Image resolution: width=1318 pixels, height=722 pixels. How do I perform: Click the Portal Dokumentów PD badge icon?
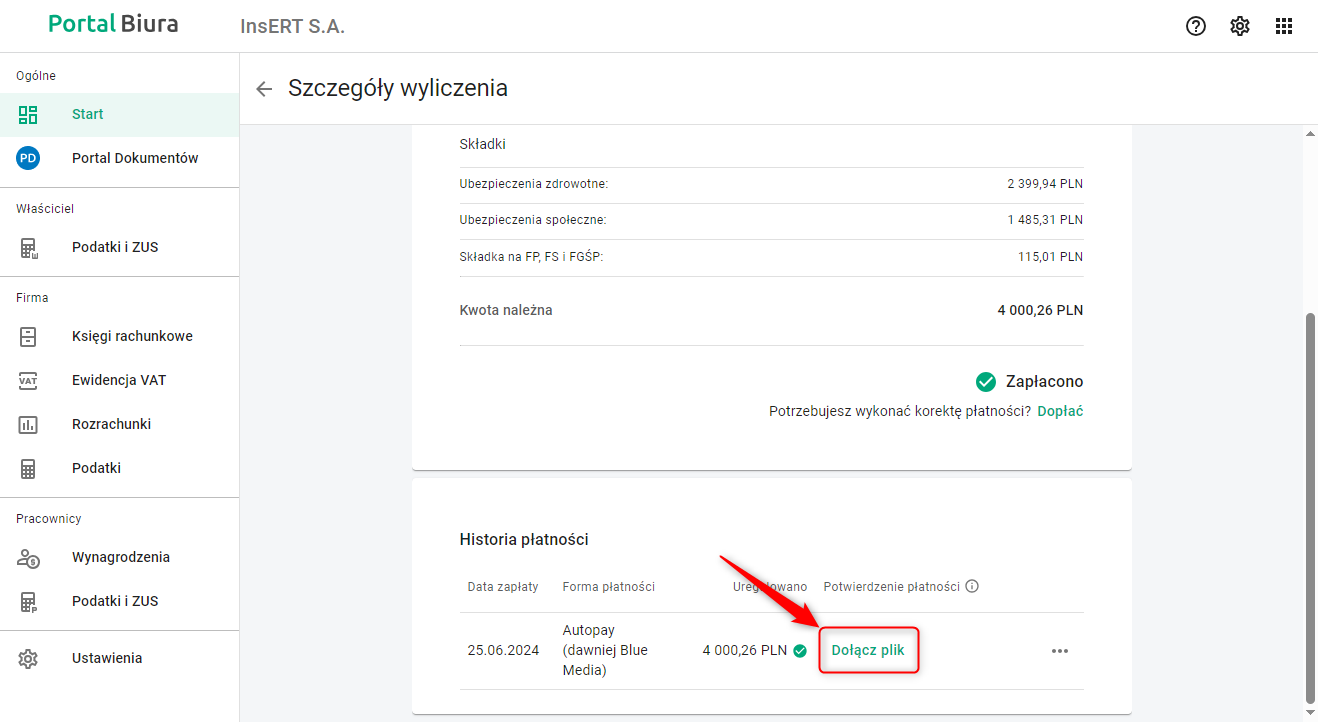(28, 158)
